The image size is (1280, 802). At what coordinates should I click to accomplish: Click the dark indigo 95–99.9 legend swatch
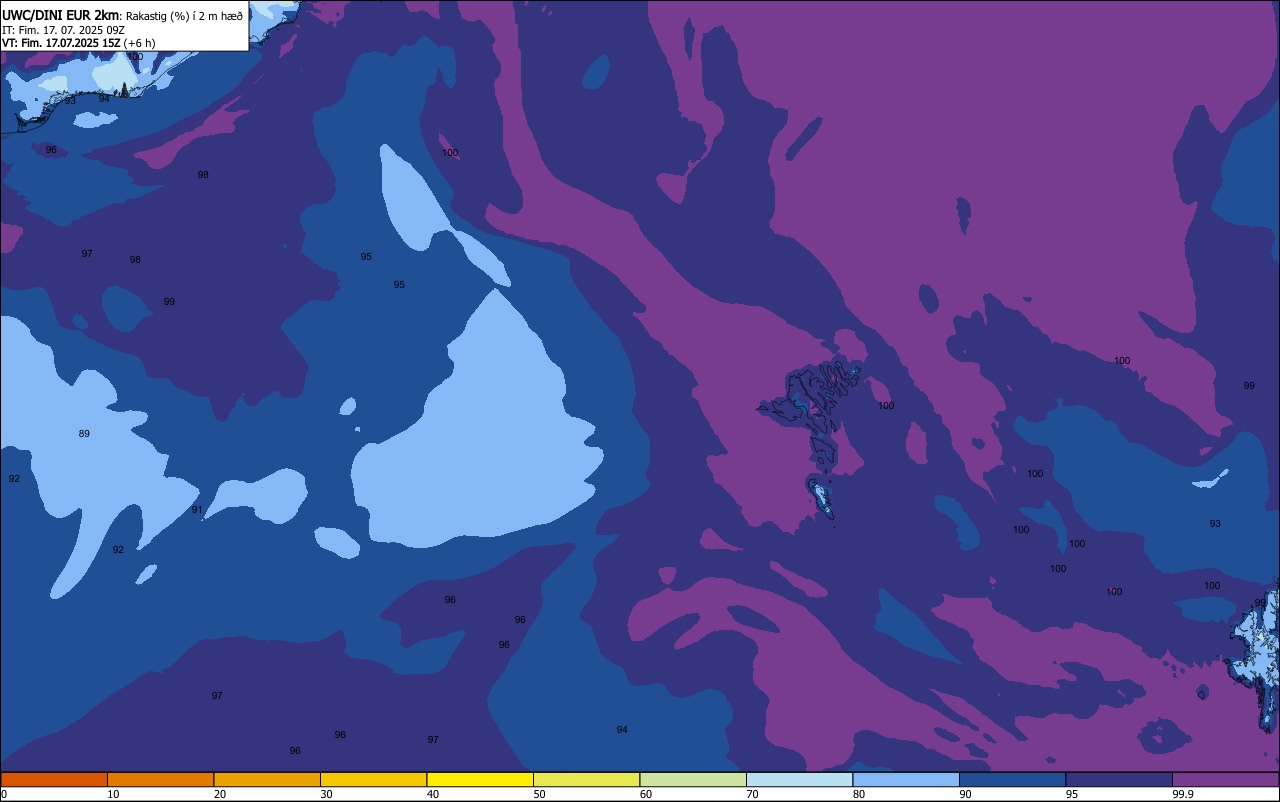[x=1119, y=779]
